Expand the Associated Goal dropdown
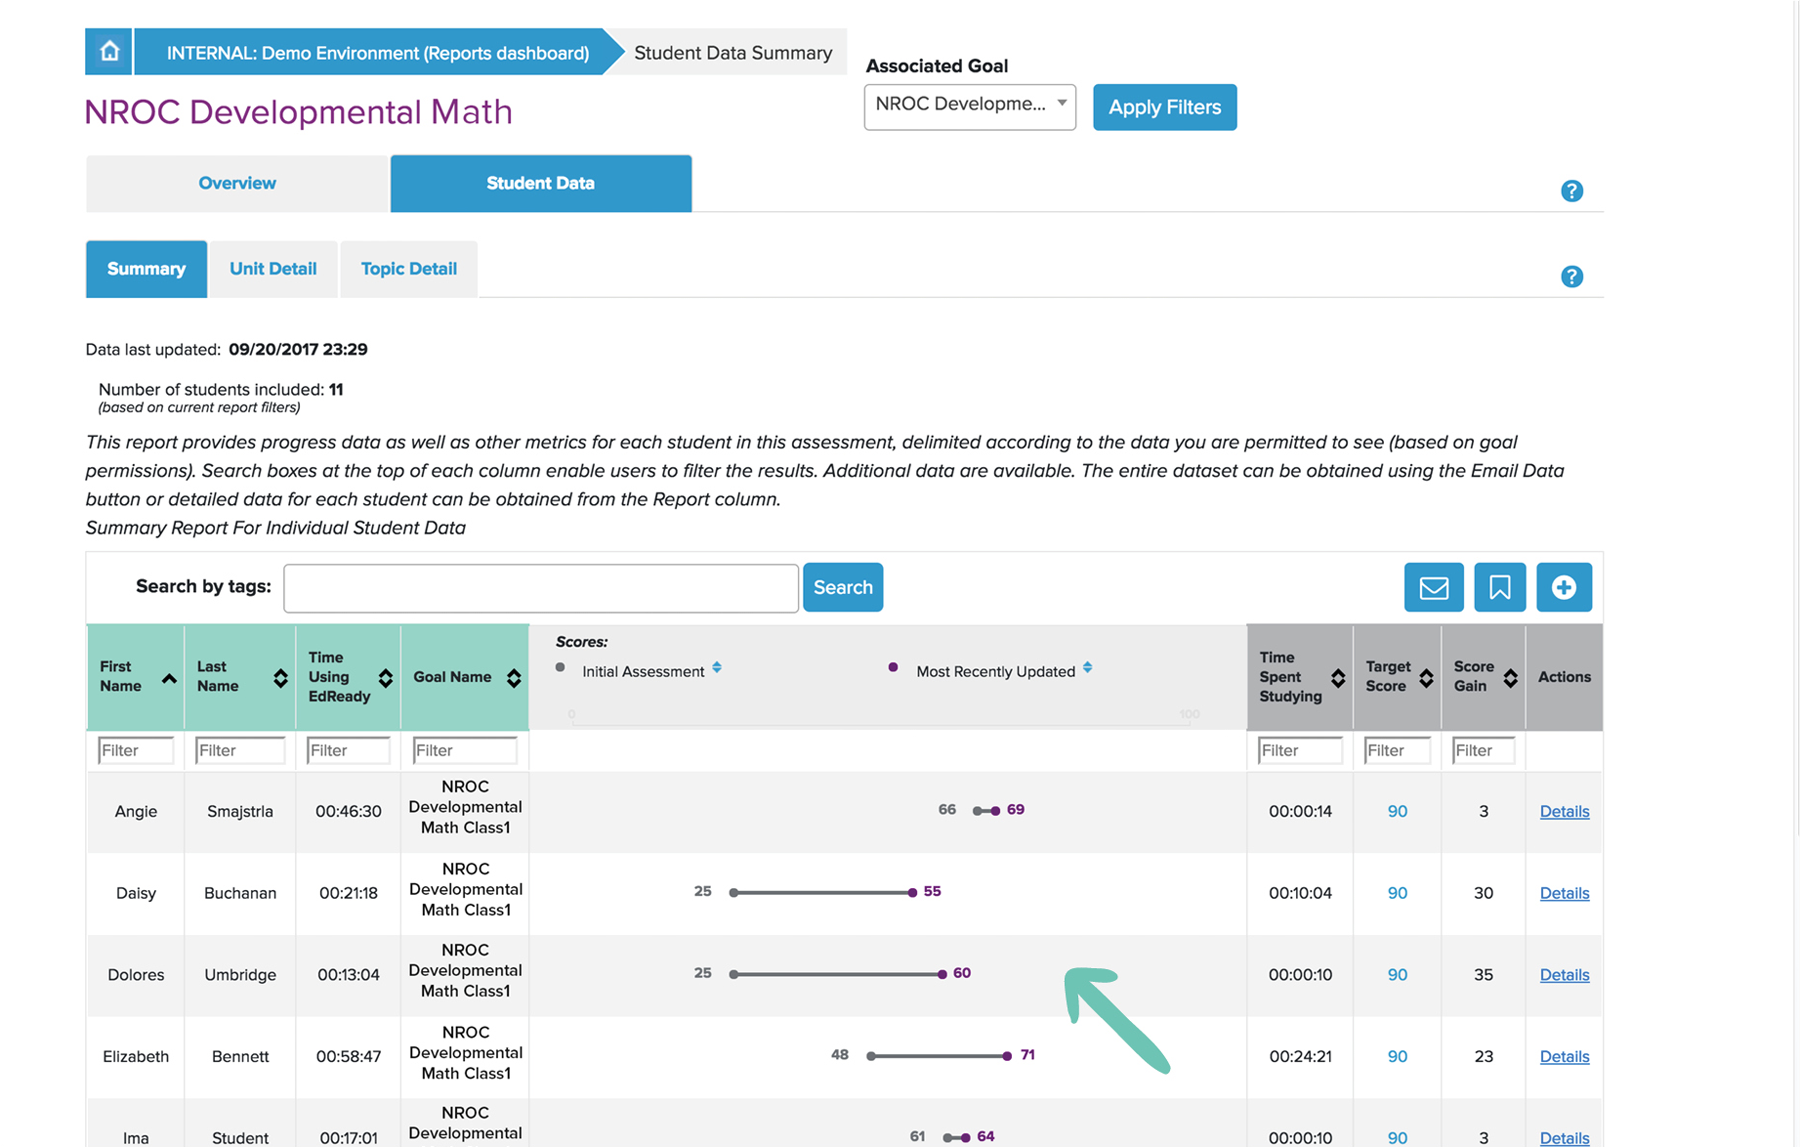Image resolution: width=1800 pixels, height=1147 pixels. (969, 106)
